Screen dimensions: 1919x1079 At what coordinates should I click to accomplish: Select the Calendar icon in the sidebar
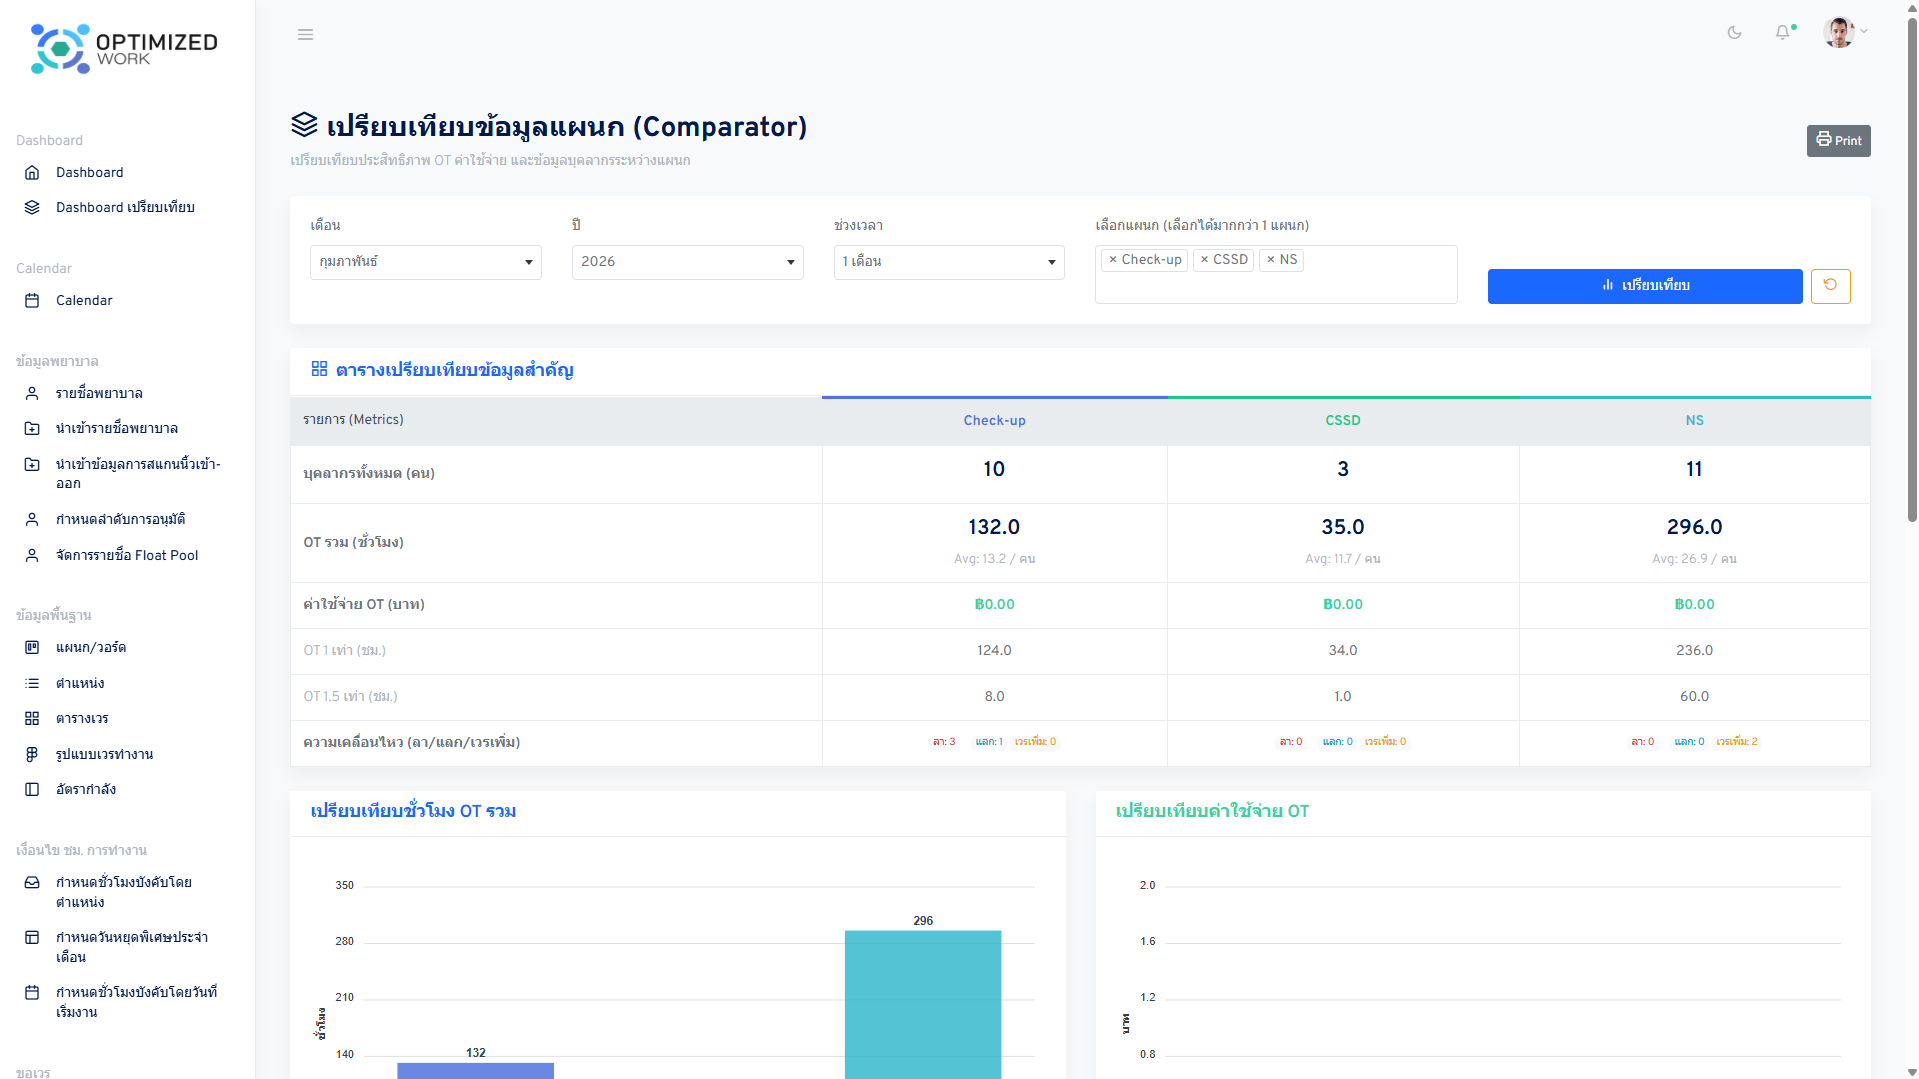pyautogui.click(x=31, y=300)
